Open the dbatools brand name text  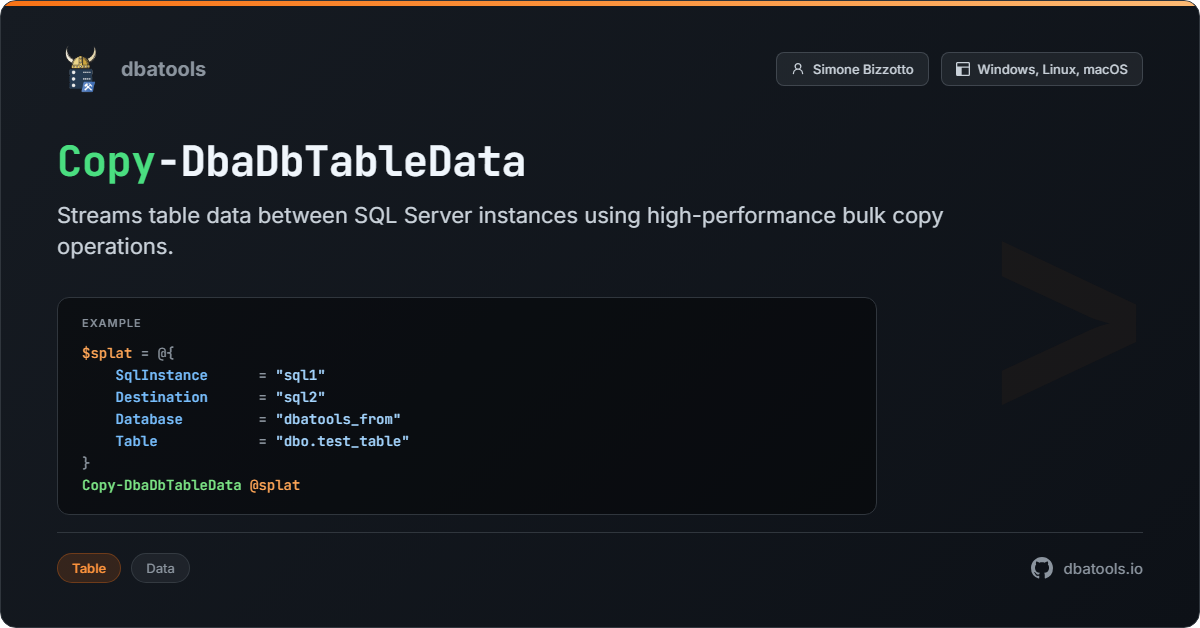[x=163, y=69]
